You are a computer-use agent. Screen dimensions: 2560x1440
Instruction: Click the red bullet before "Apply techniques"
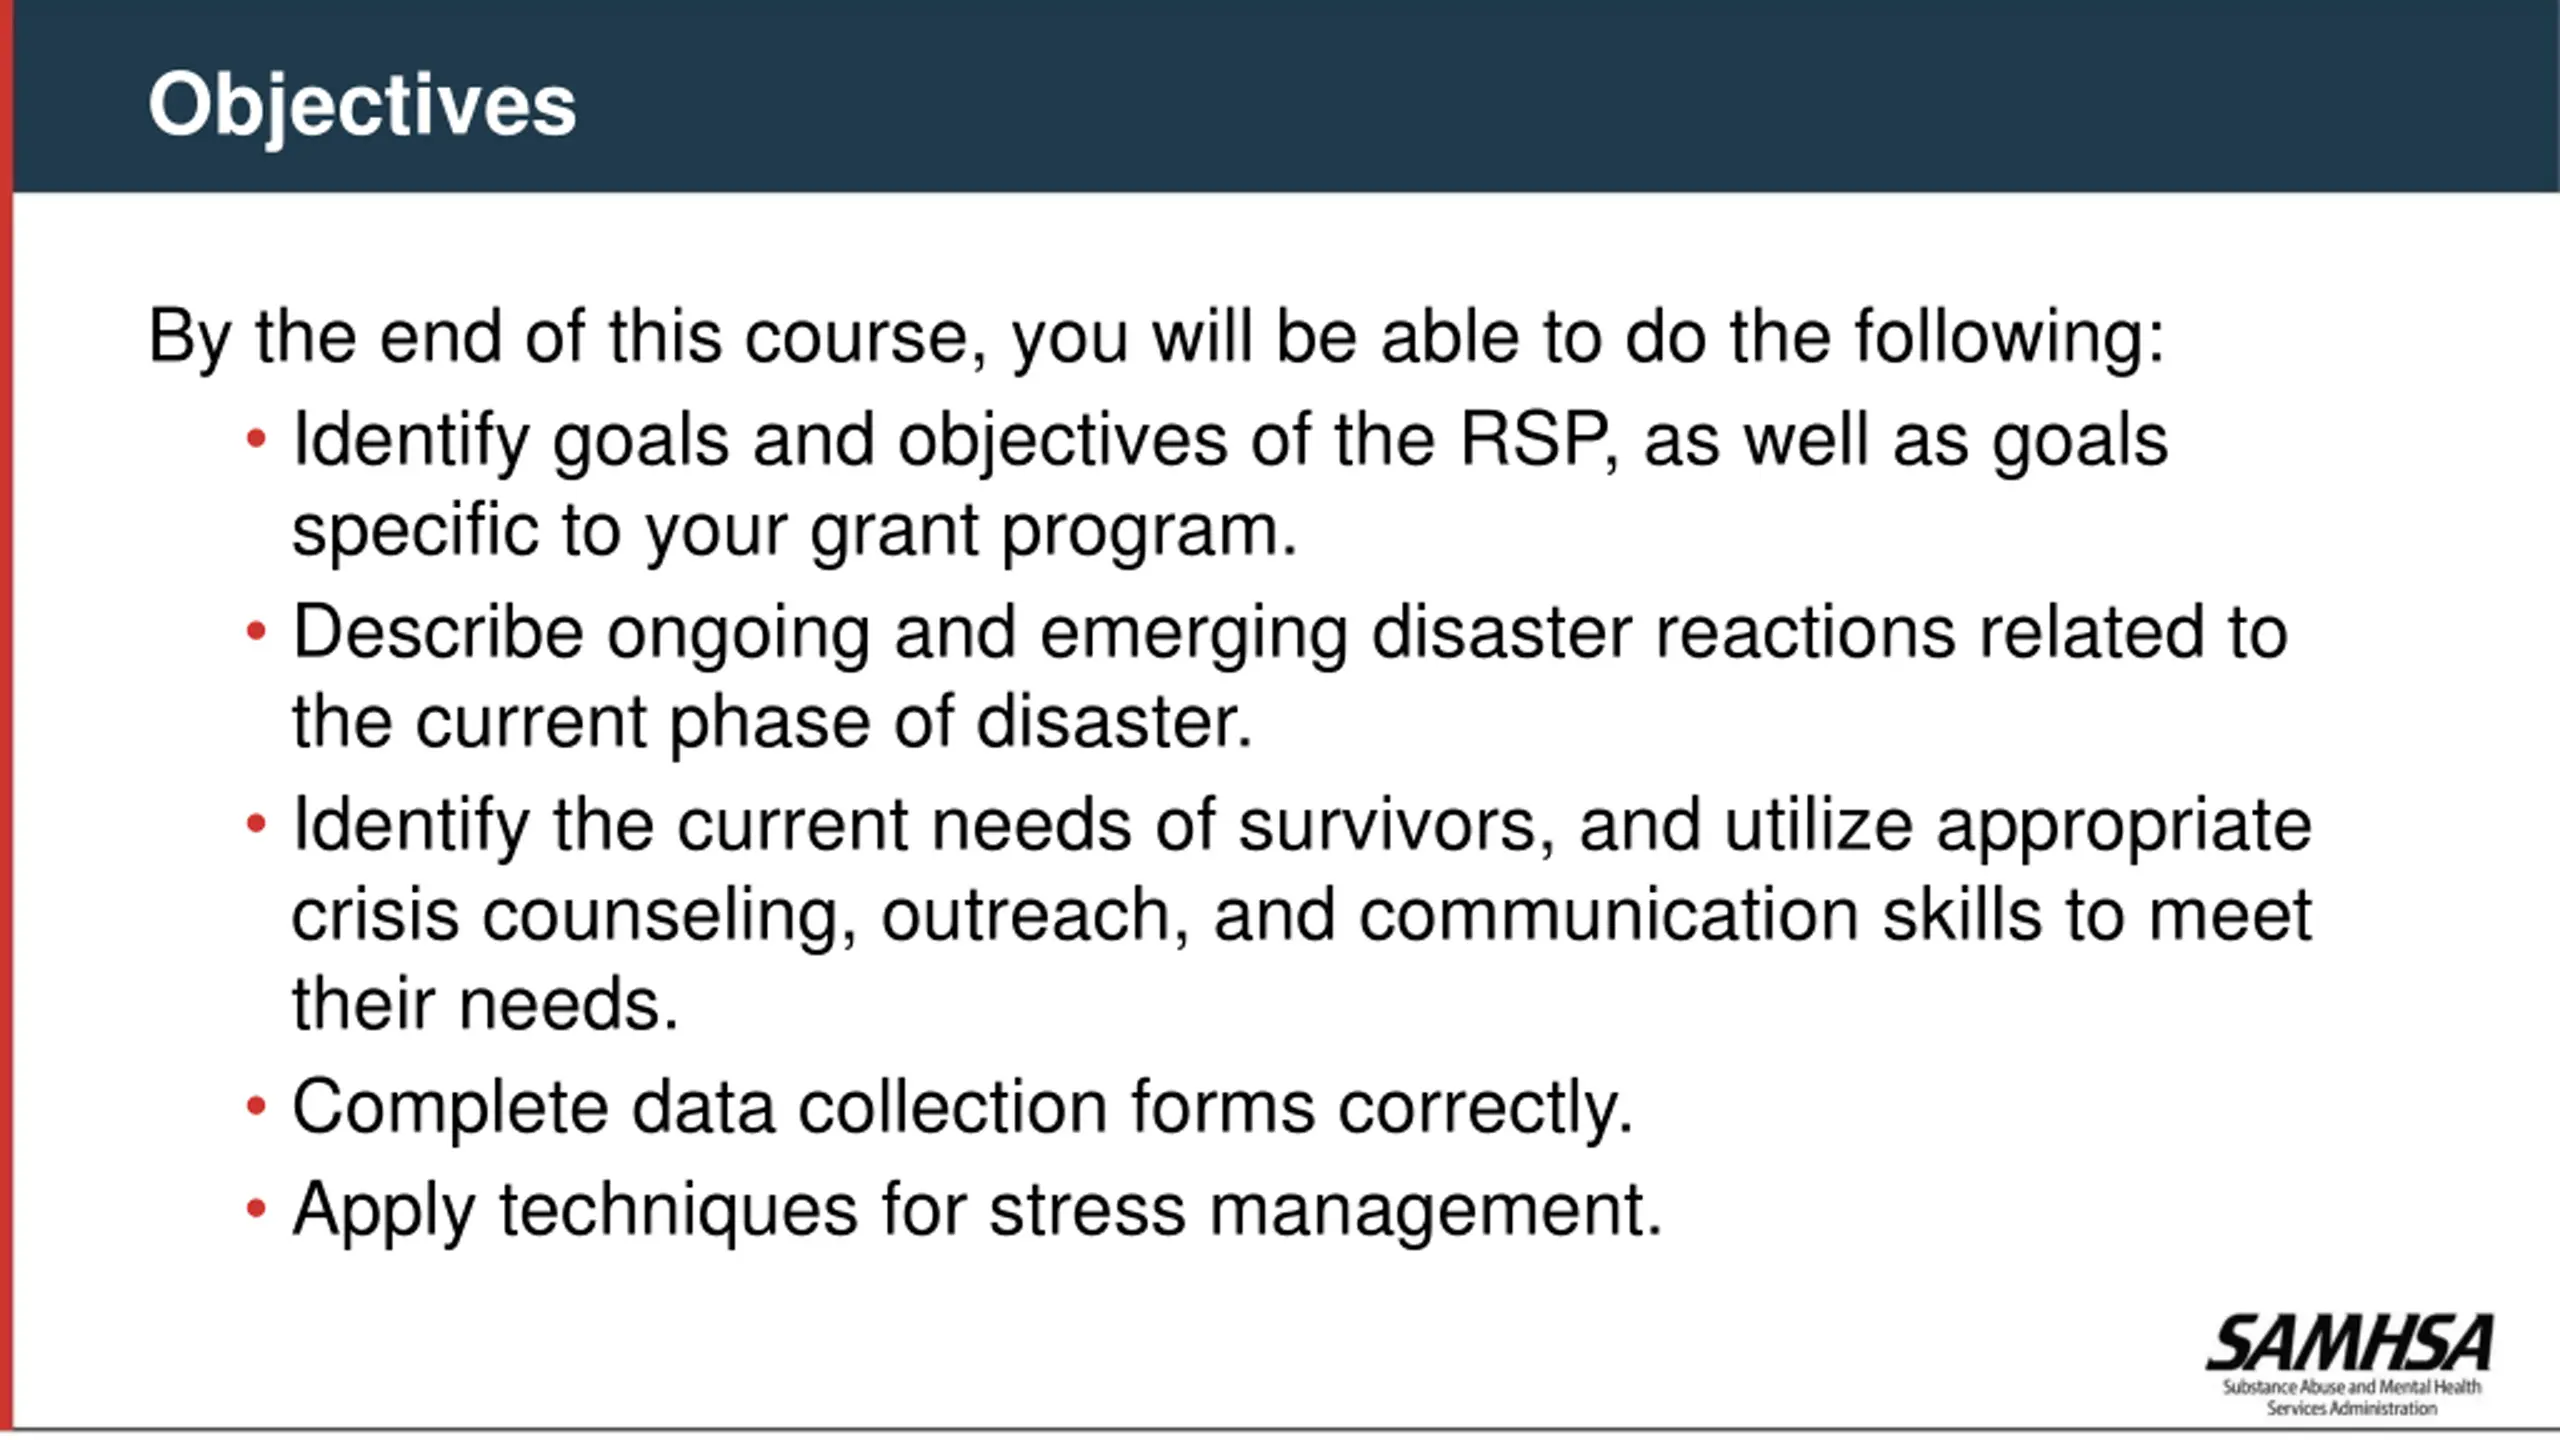256,1208
